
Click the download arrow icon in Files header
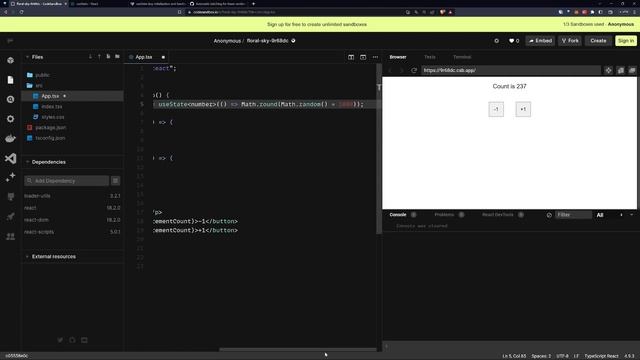point(90,57)
